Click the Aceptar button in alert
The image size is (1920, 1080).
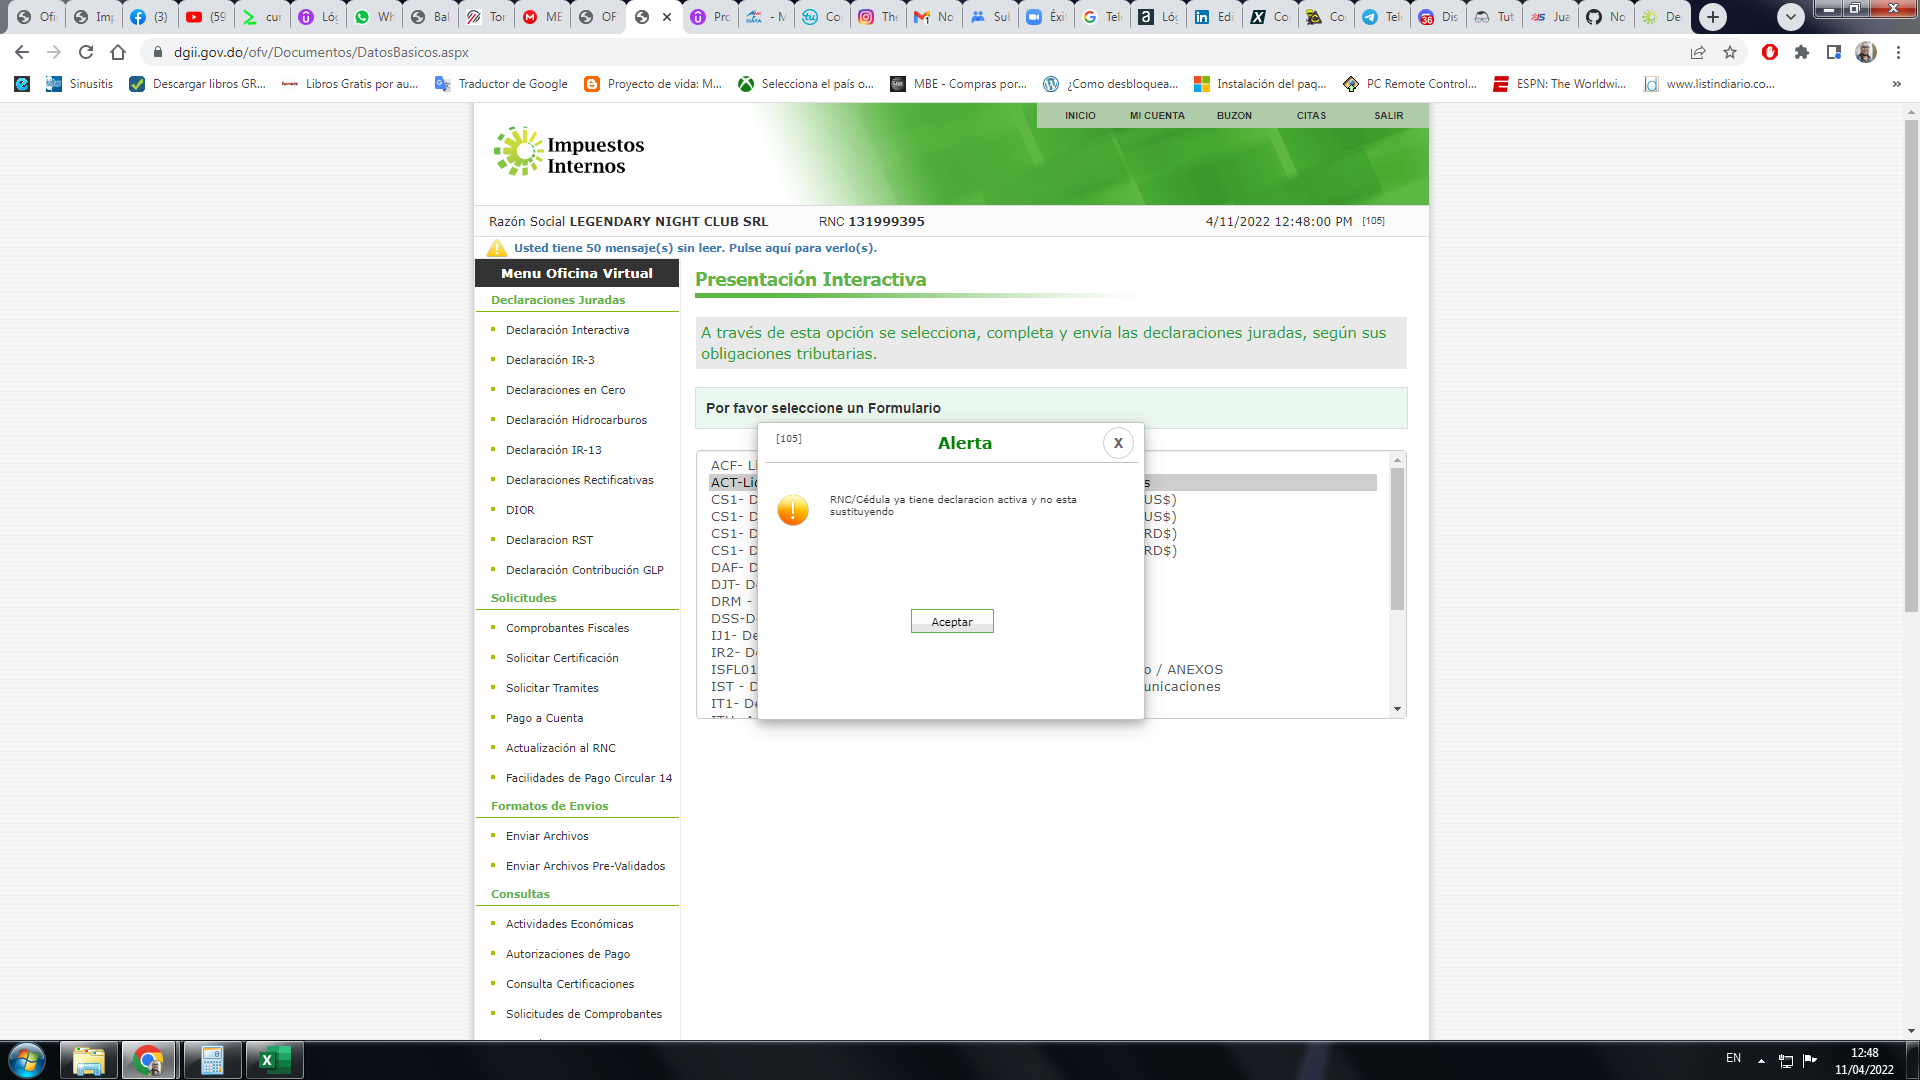(x=951, y=621)
